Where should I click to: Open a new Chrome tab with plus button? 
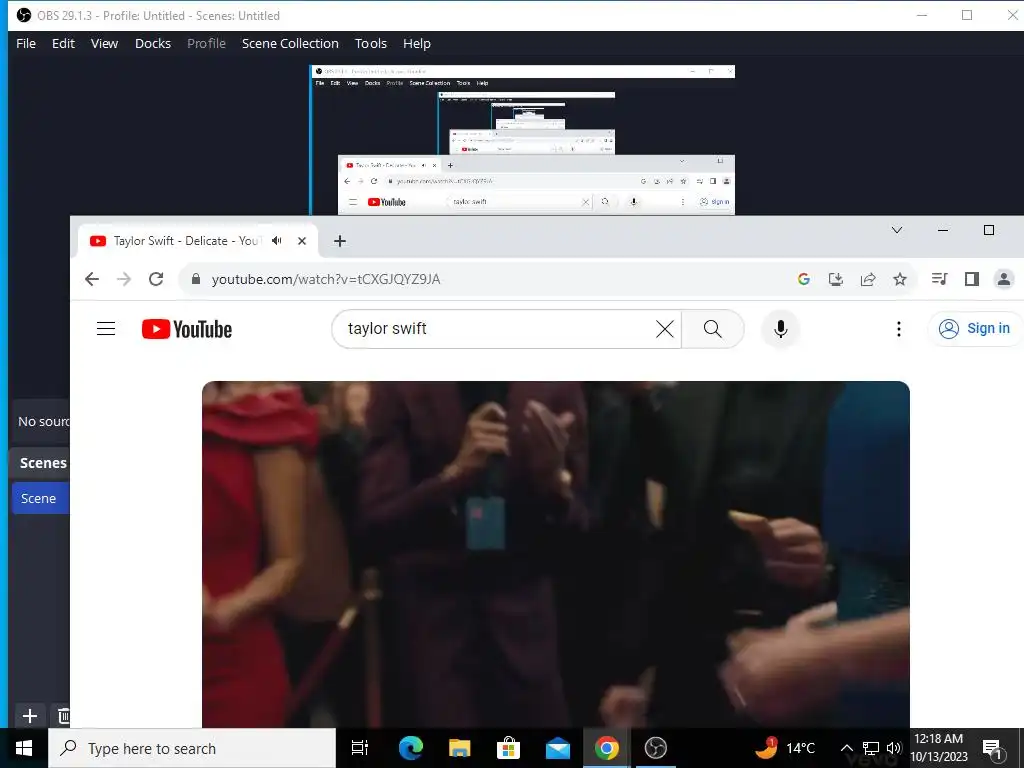340,241
